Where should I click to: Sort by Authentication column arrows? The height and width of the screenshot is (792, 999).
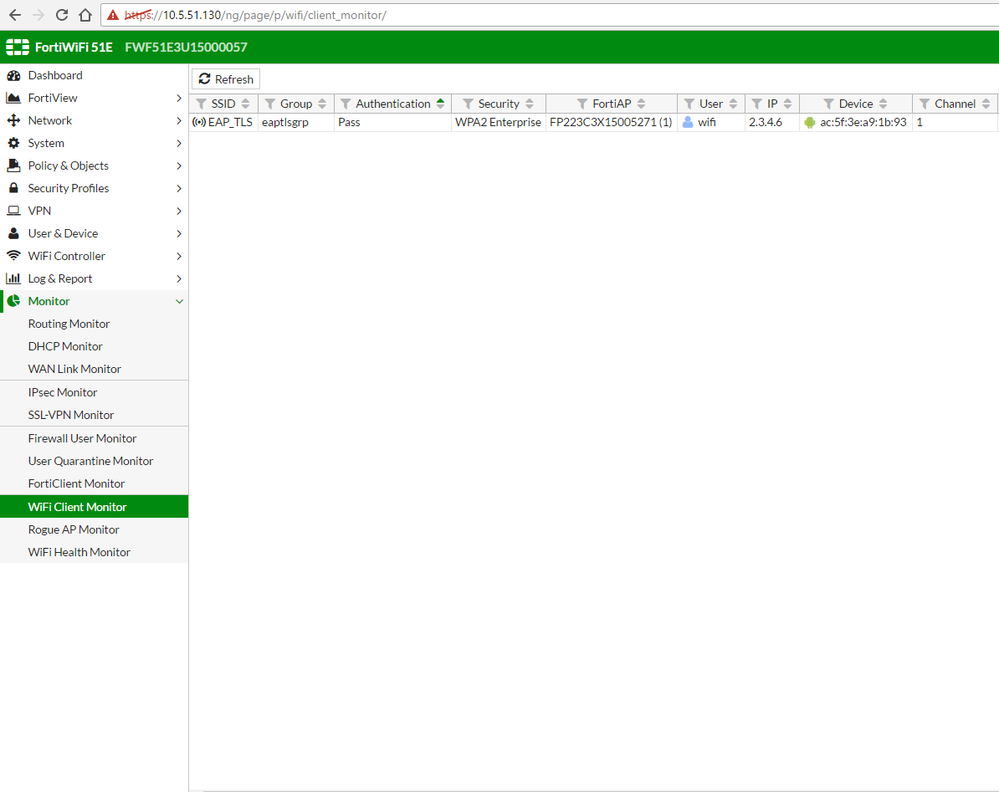(x=440, y=104)
